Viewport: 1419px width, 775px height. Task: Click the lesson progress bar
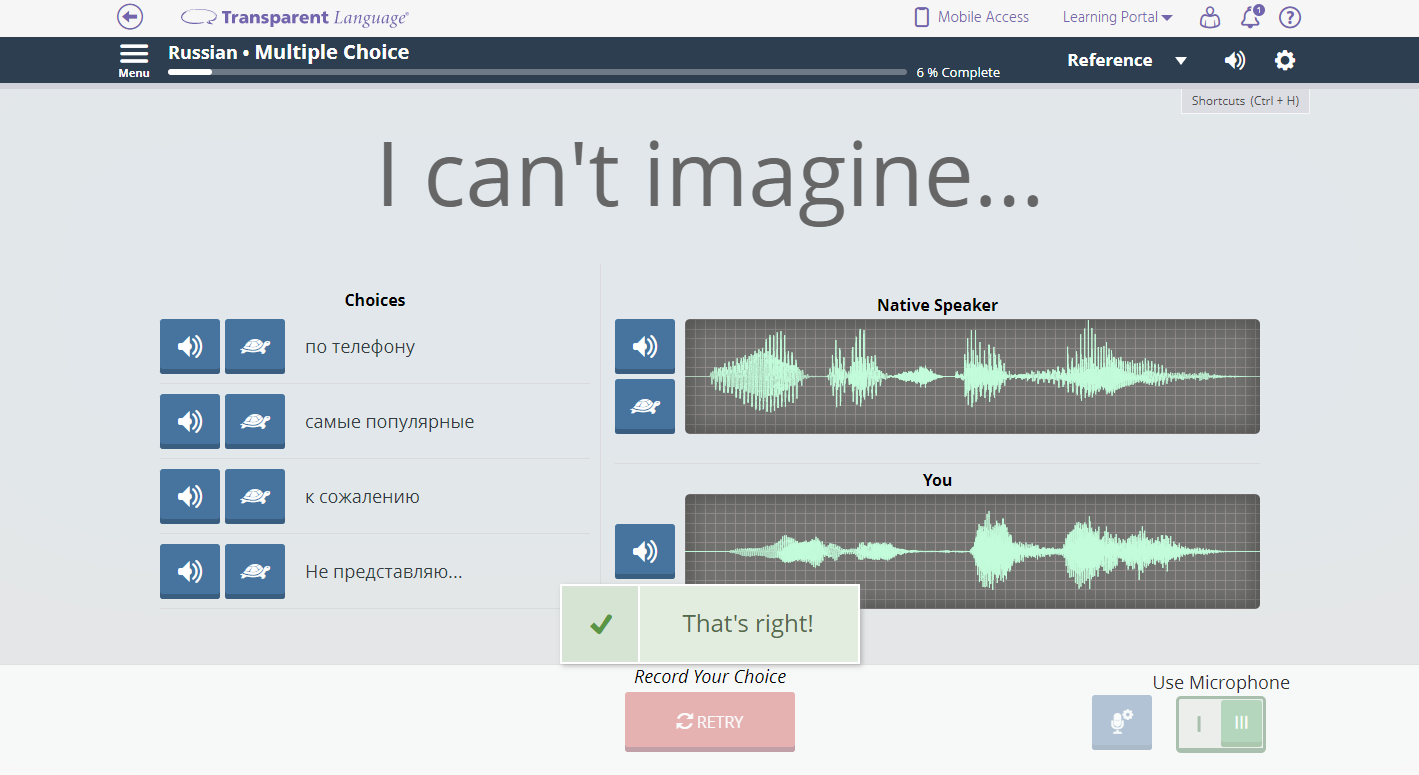point(538,72)
